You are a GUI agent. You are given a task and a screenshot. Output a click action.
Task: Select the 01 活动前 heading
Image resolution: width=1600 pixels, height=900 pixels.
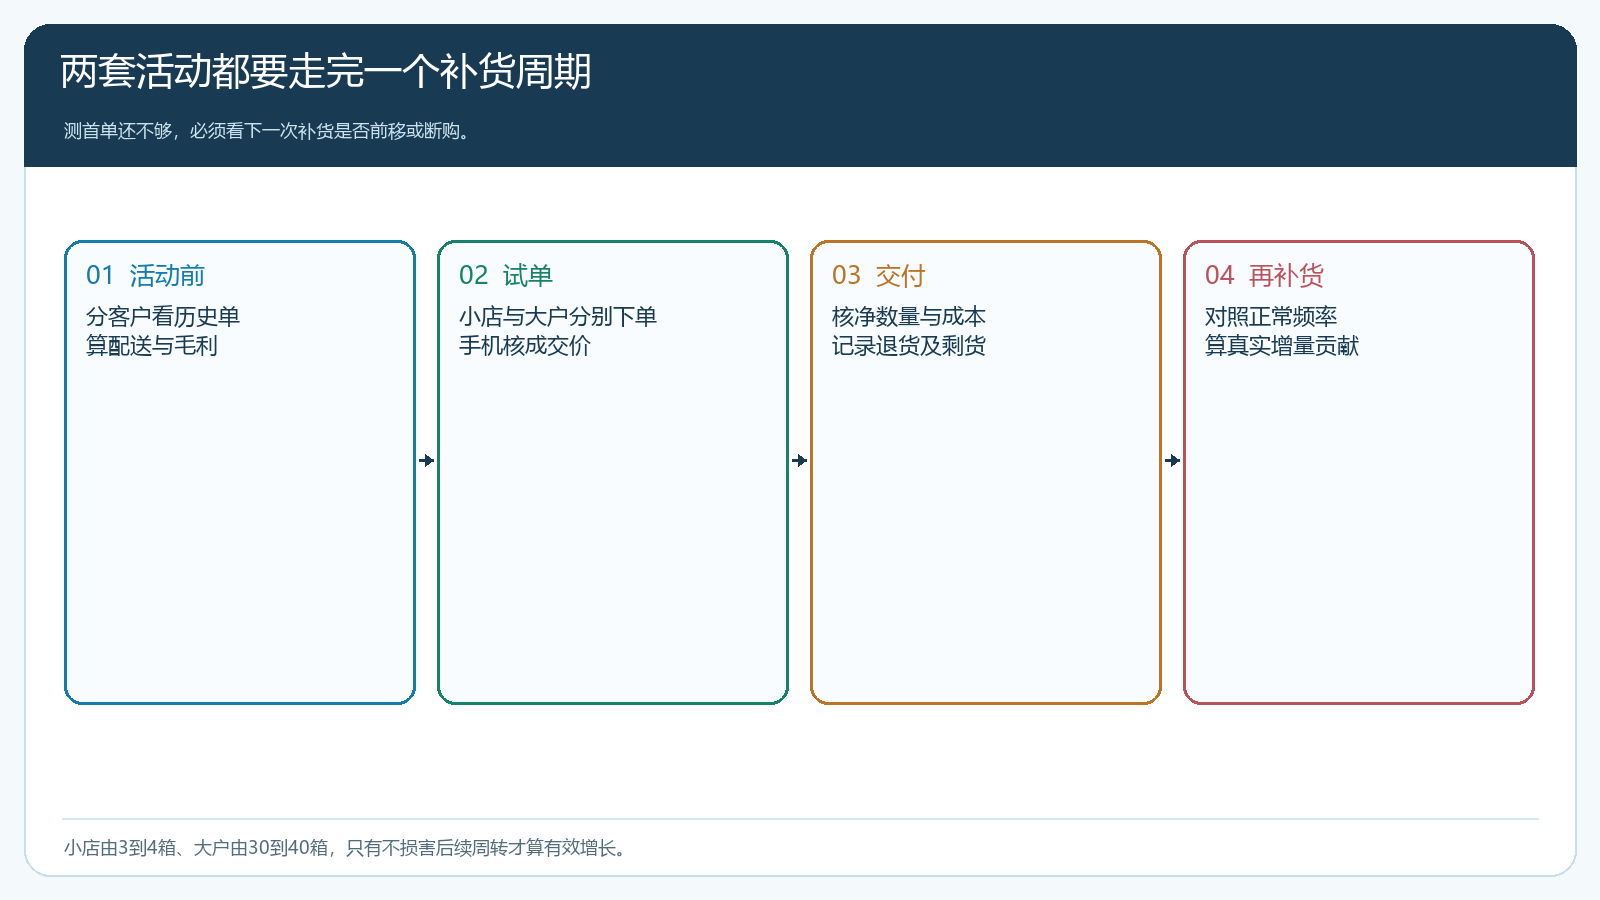tap(146, 275)
